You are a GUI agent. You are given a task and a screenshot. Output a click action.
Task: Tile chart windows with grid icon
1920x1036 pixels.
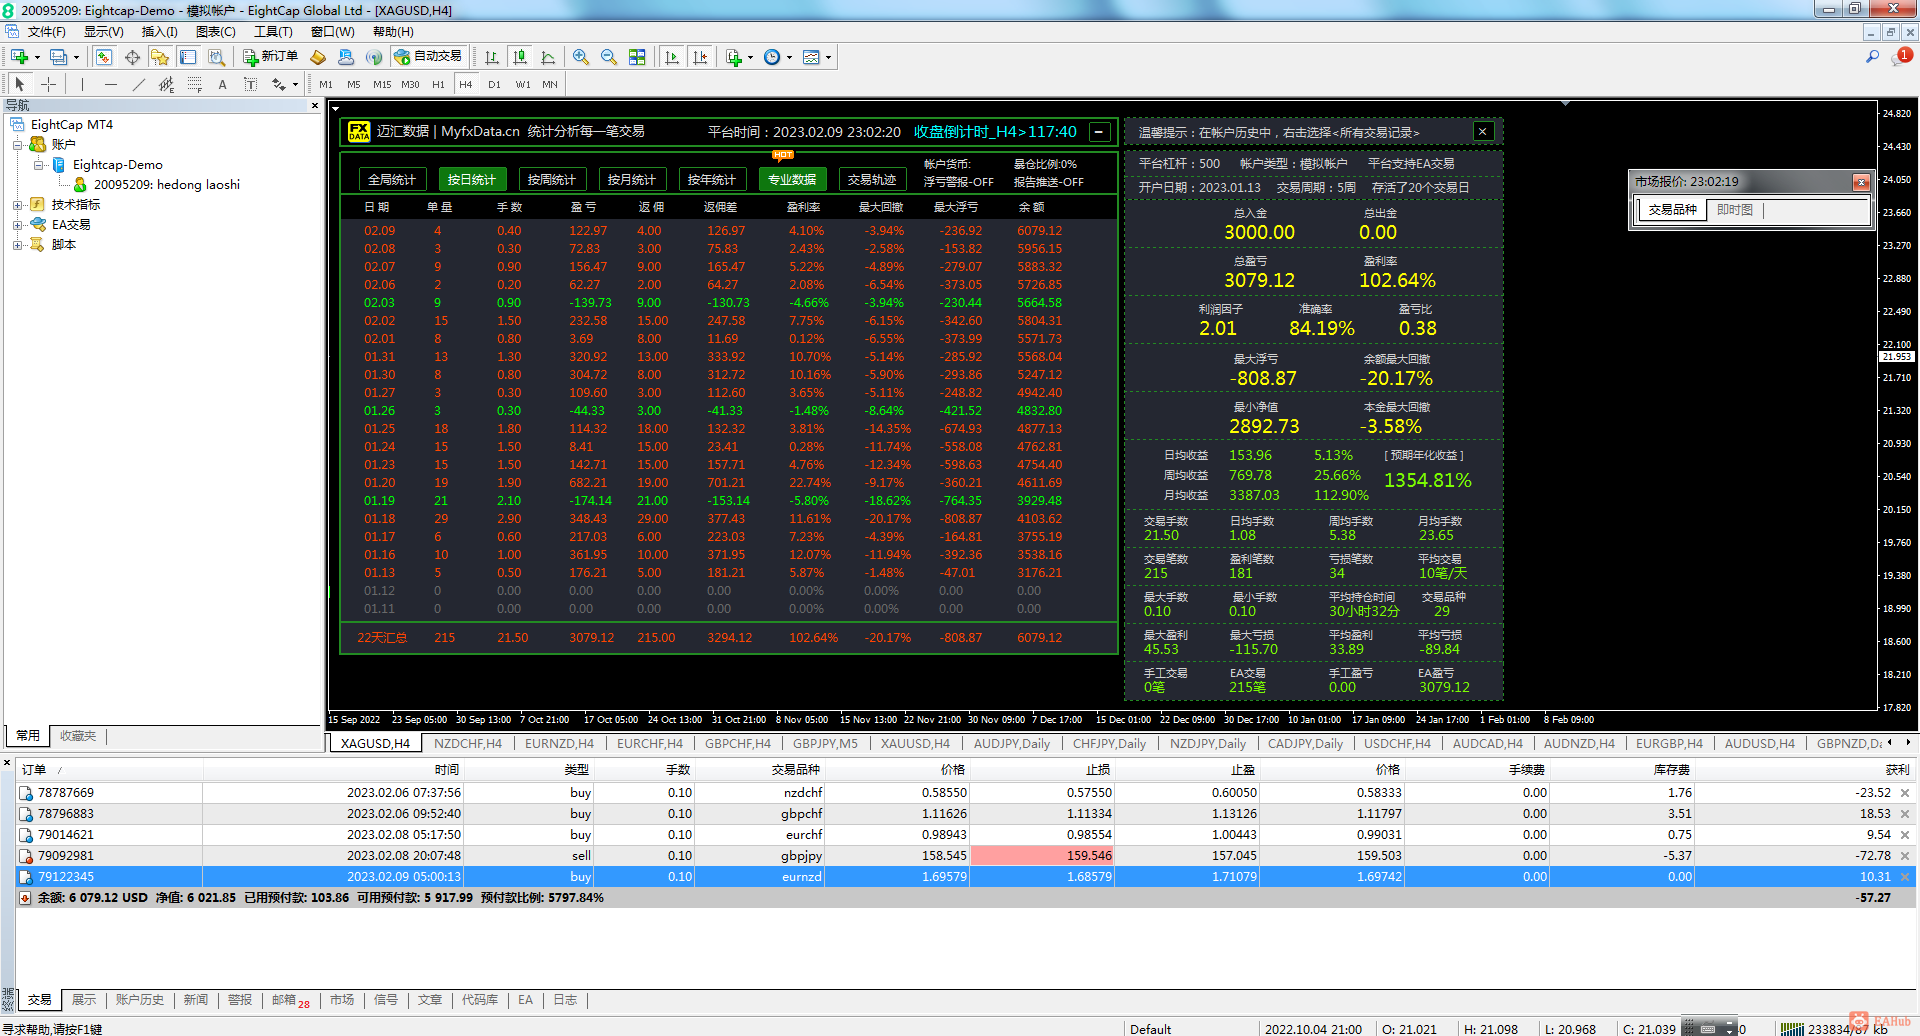637,57
